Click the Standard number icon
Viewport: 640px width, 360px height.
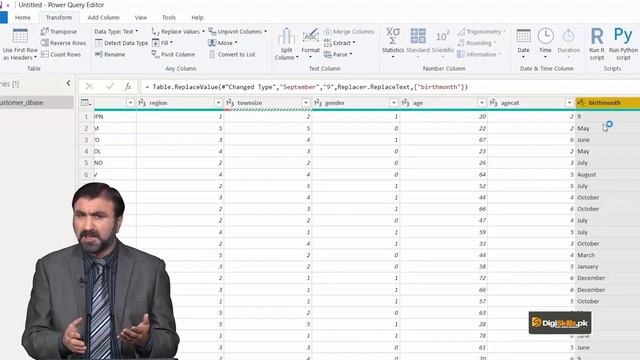point(418,36)
